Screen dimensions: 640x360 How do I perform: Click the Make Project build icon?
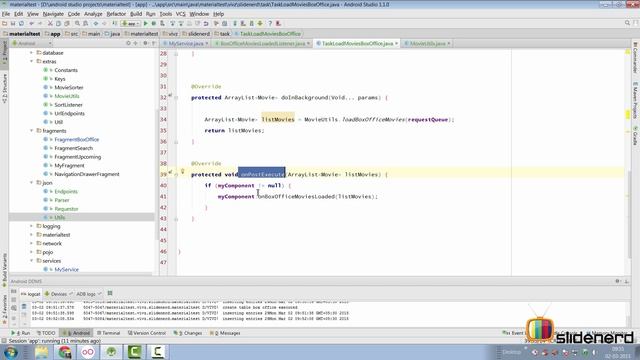tap(115, 24)
